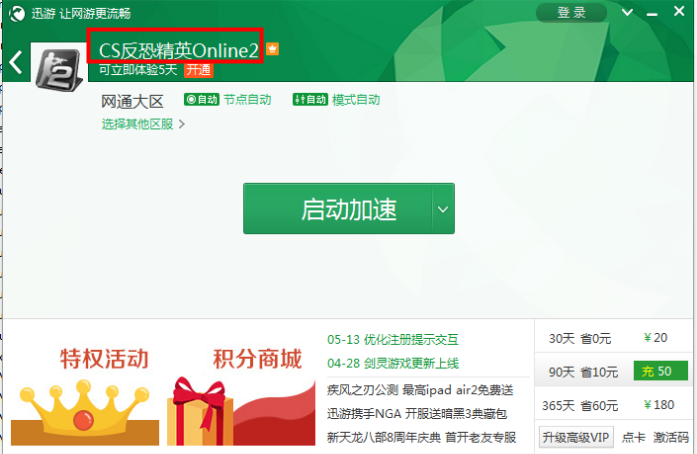The height and width of the screenshot is (454, 697).
Task: Click the 激活码 link
Action: [x=671, y=437]
